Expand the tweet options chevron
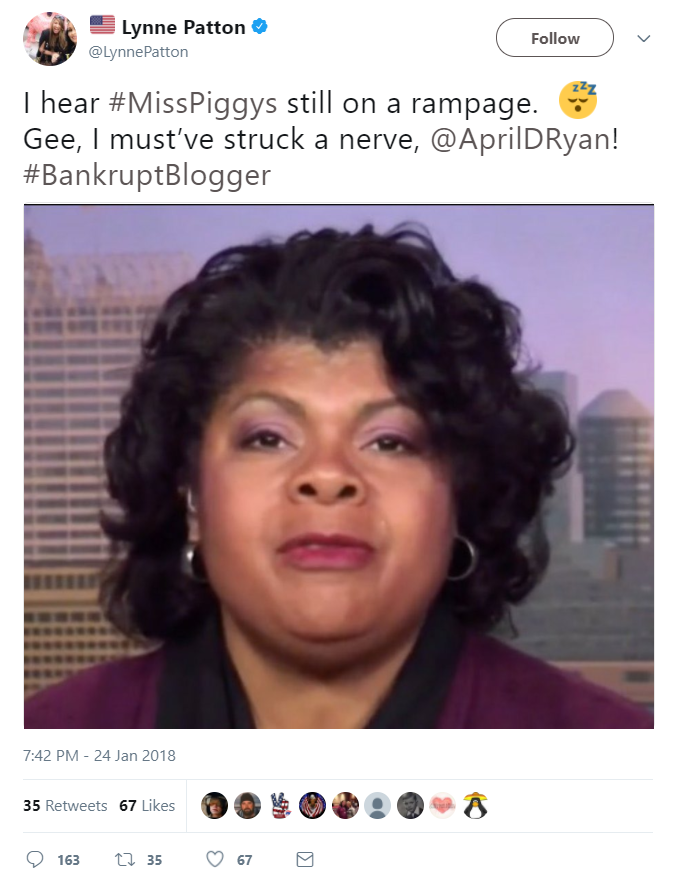 click(x=644, y=38)
